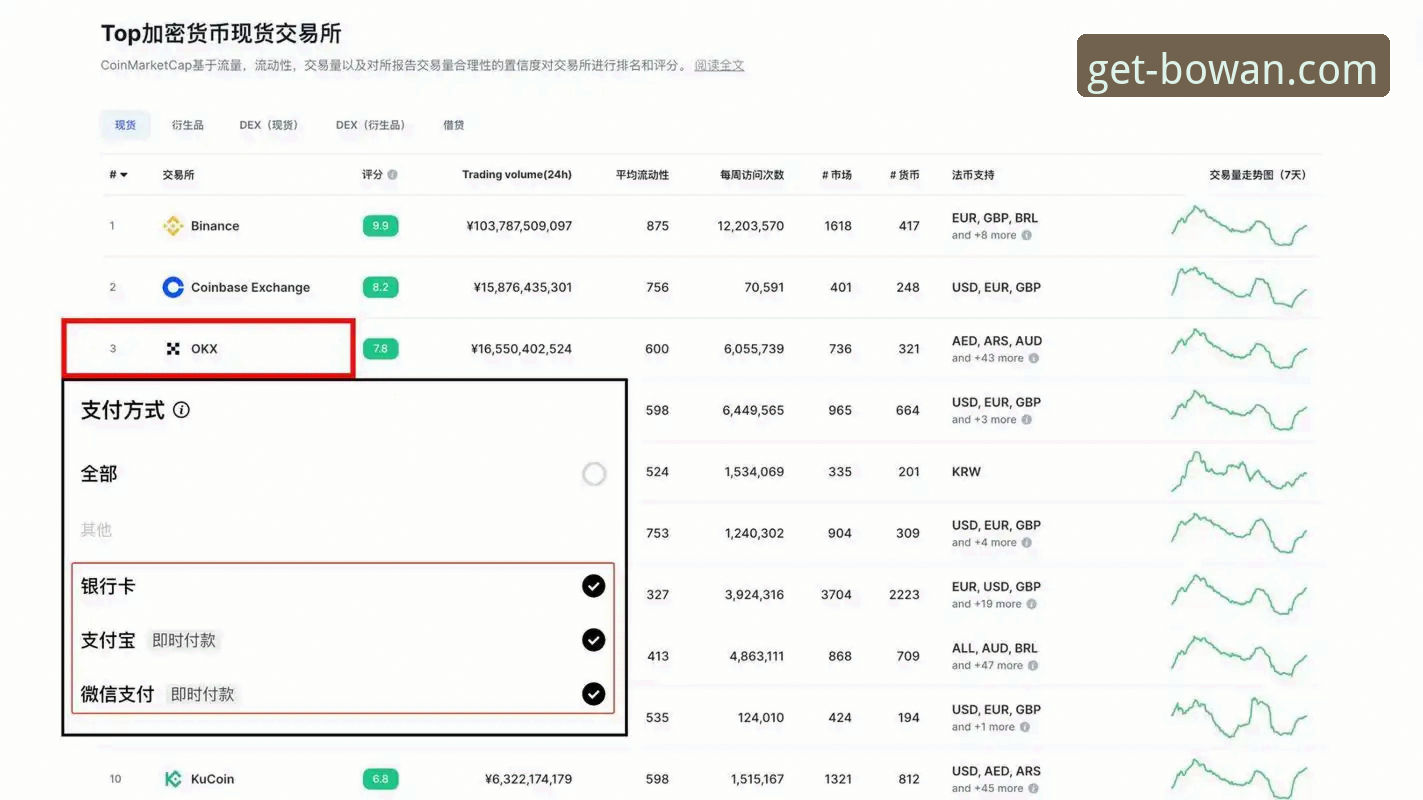Click the Coinbase Exchange logo icon
The width and height of the screenshot is (1423, 800).
(173, 287)
